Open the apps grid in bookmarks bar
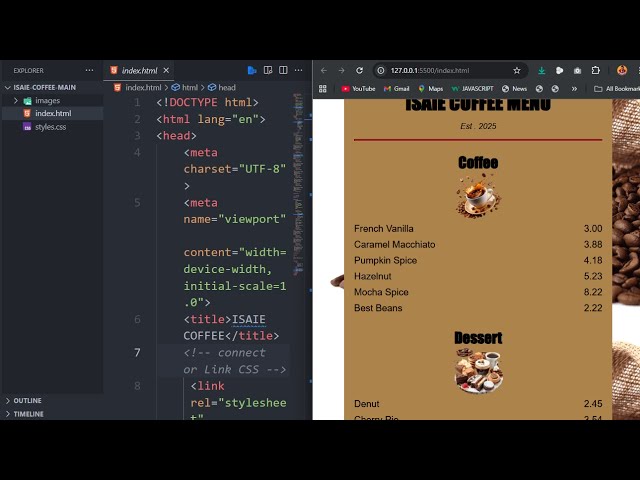Screen dimensions: 640x480 [322, 89]
